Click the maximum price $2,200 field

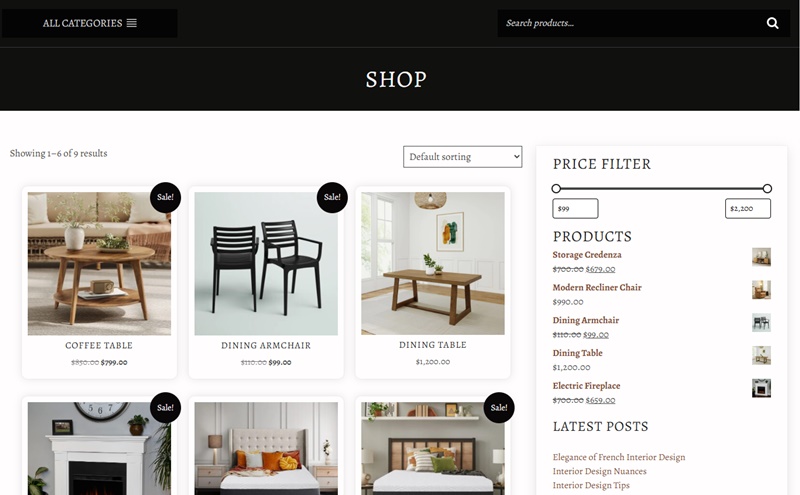tap(748, 208)
